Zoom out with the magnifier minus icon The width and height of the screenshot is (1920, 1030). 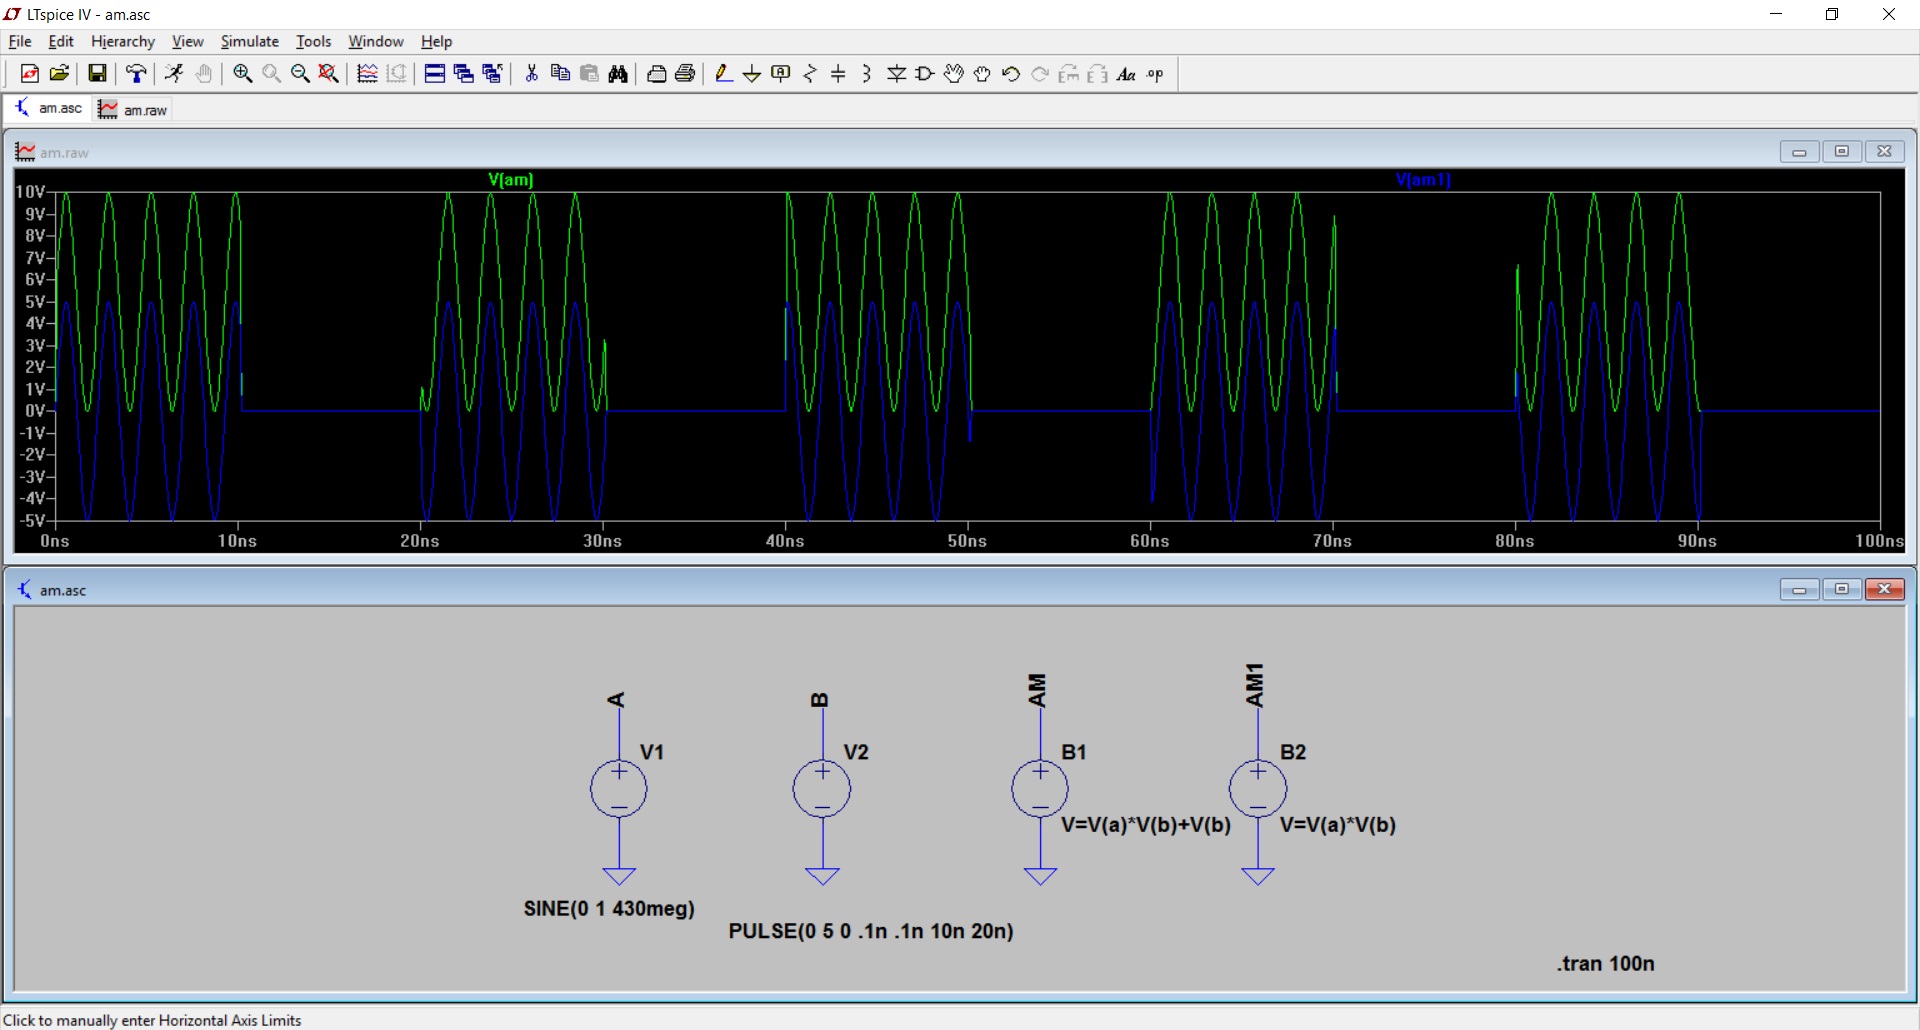tap(300, 74)
